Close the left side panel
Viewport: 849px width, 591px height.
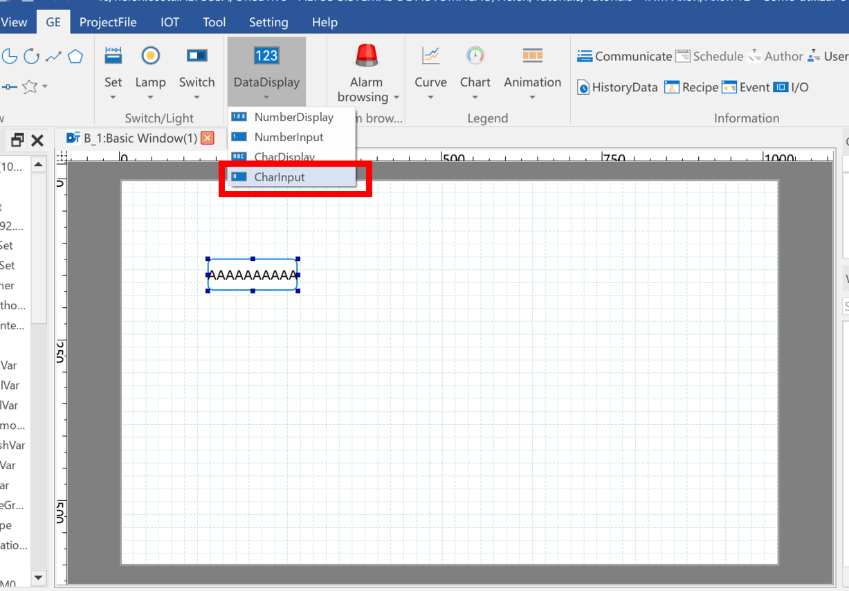(x=37, y=140)
